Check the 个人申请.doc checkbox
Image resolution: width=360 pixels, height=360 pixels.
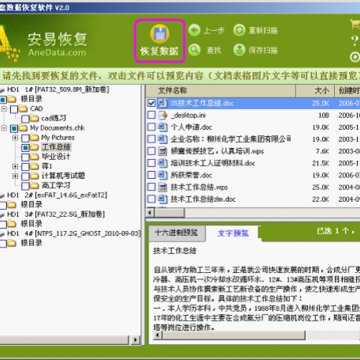tap(151, 127)
